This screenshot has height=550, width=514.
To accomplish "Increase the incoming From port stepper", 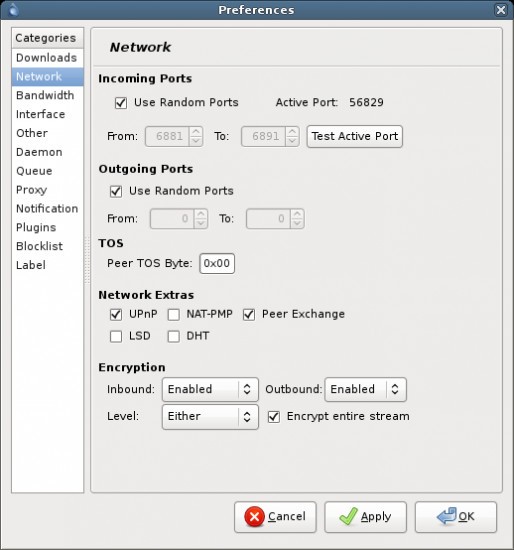I will pyautogui.click(x=196, y=132).
